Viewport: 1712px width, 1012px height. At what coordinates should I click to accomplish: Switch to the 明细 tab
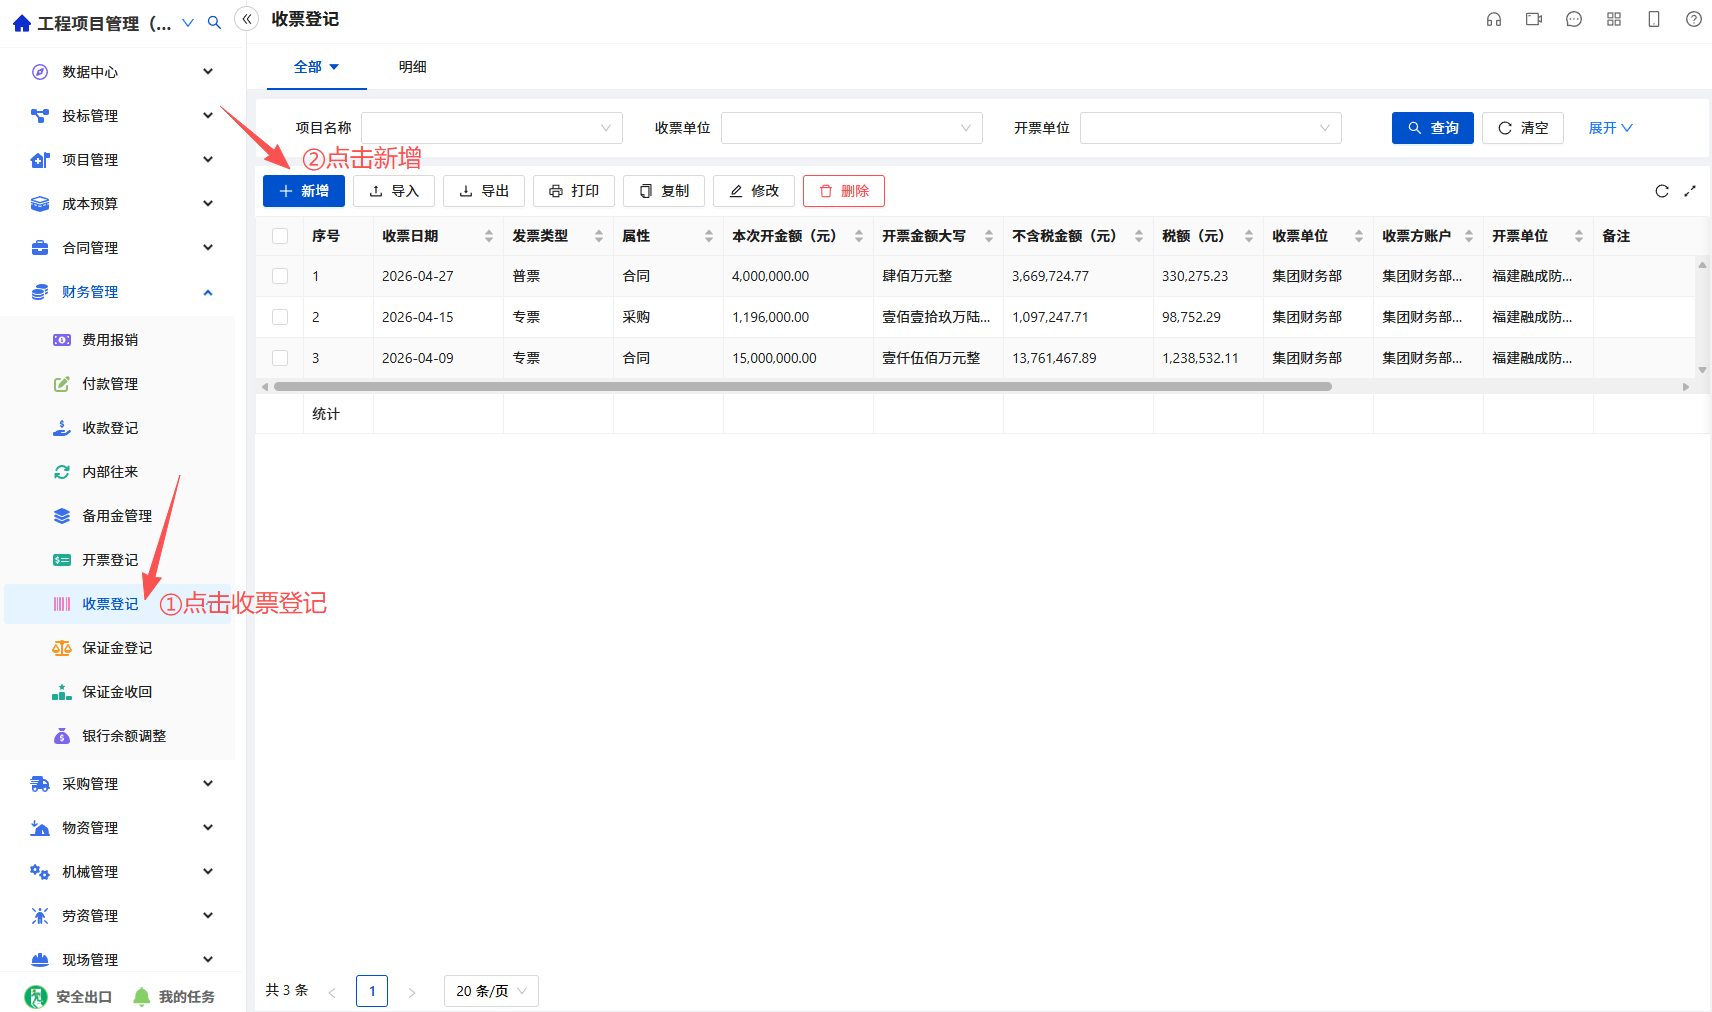tap(413, 67)
